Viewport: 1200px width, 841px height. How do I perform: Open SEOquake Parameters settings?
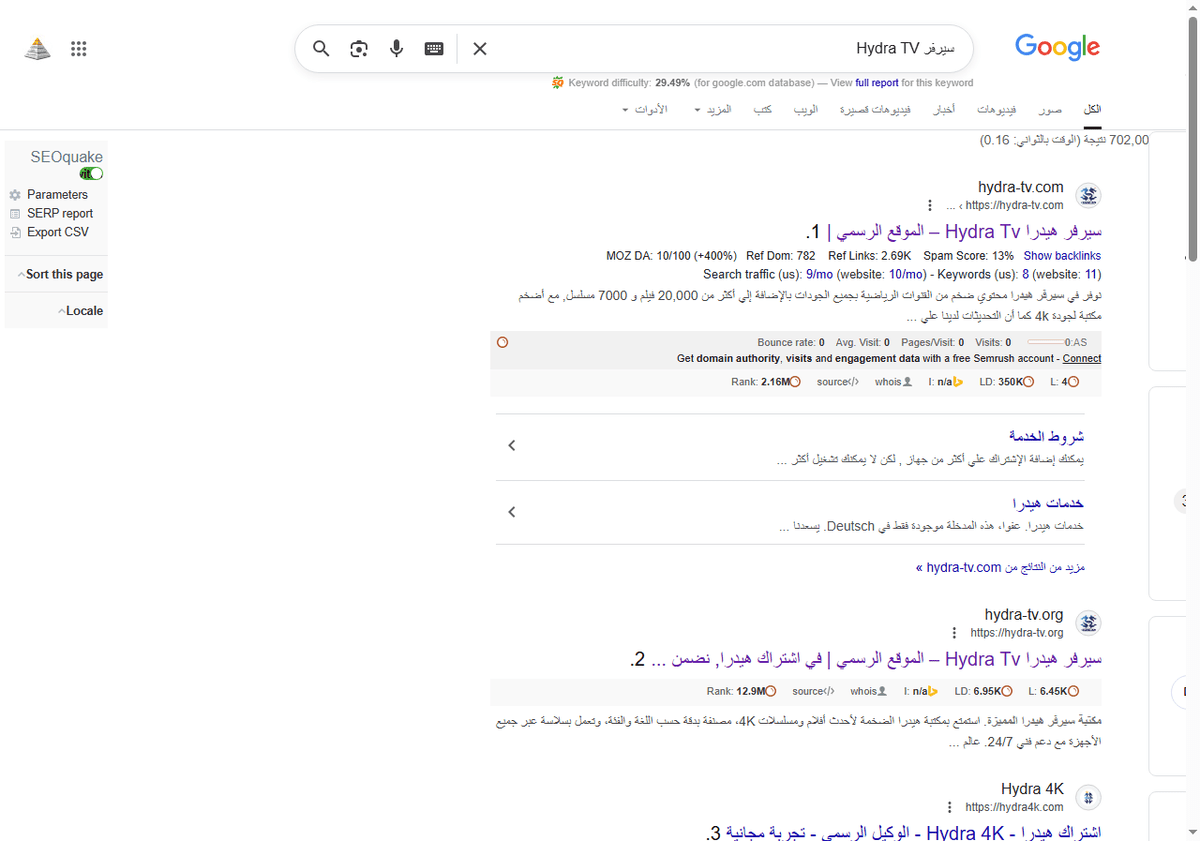coord(58,194)
